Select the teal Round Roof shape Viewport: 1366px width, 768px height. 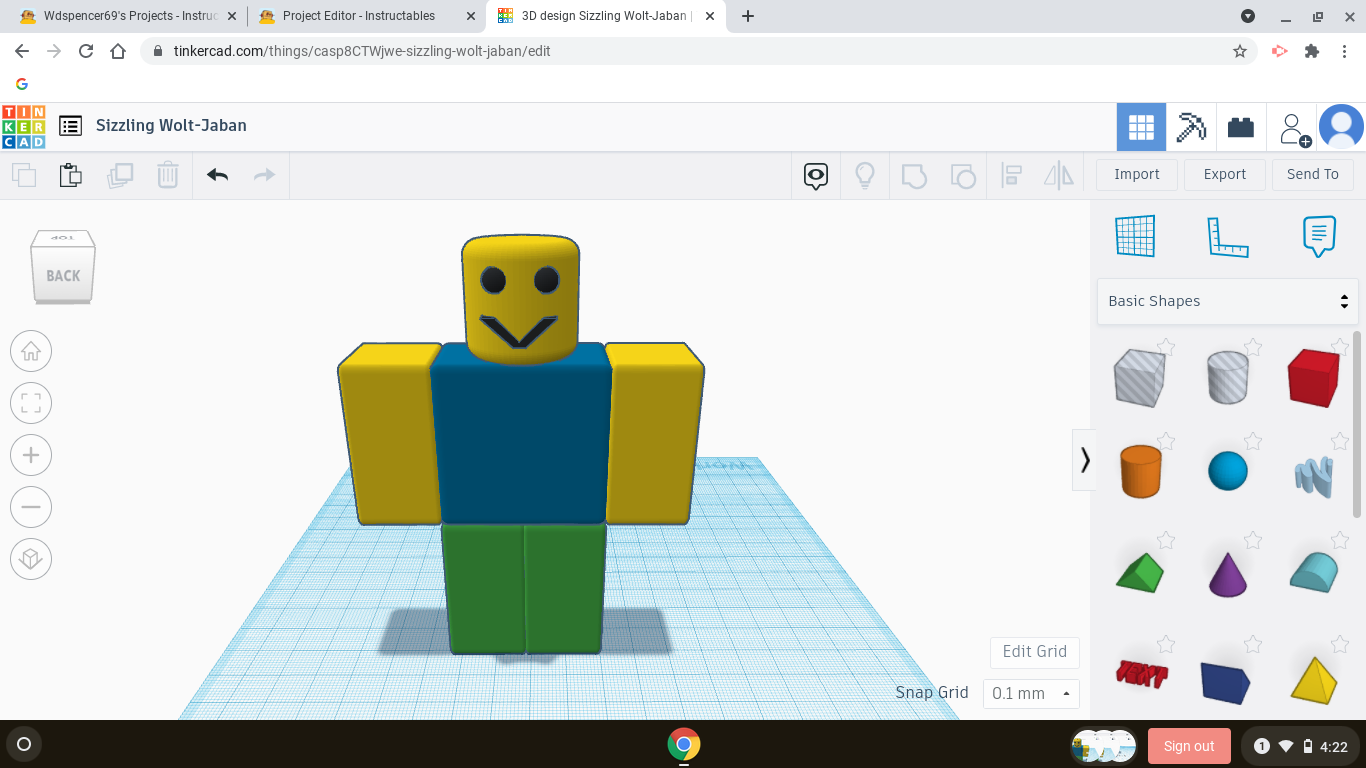[1314, 572]
